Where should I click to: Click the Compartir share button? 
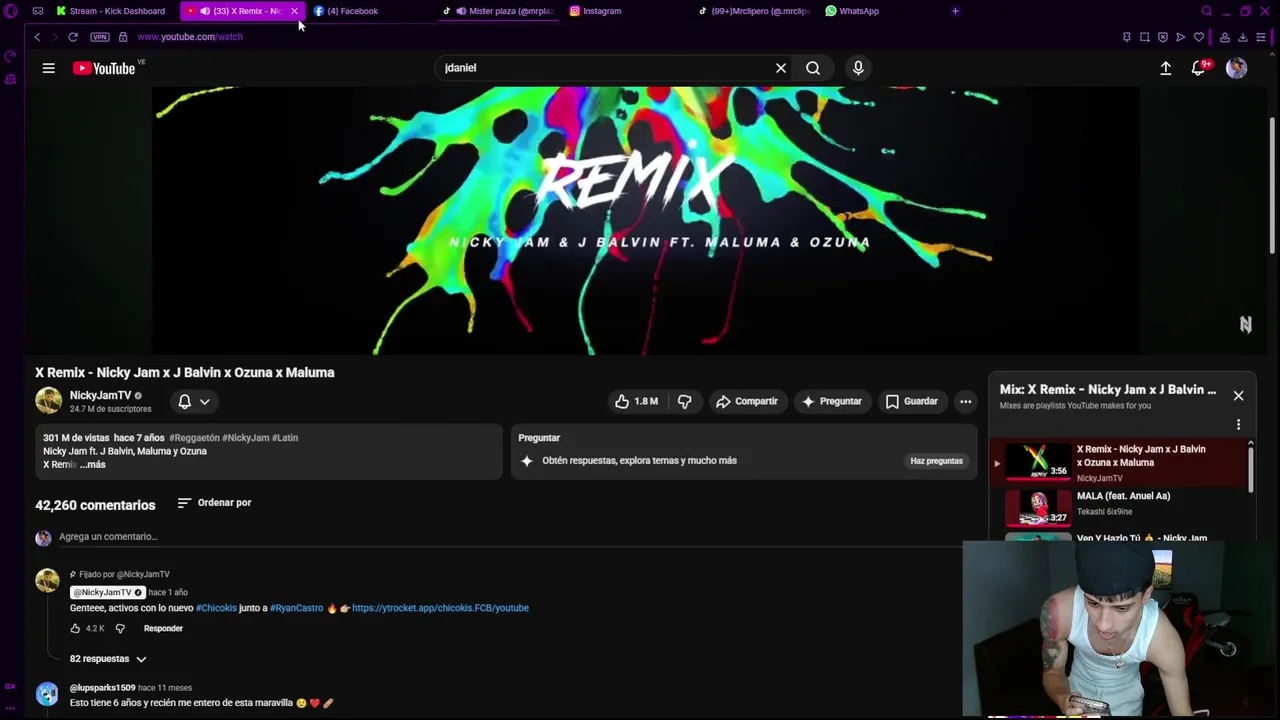746,401
